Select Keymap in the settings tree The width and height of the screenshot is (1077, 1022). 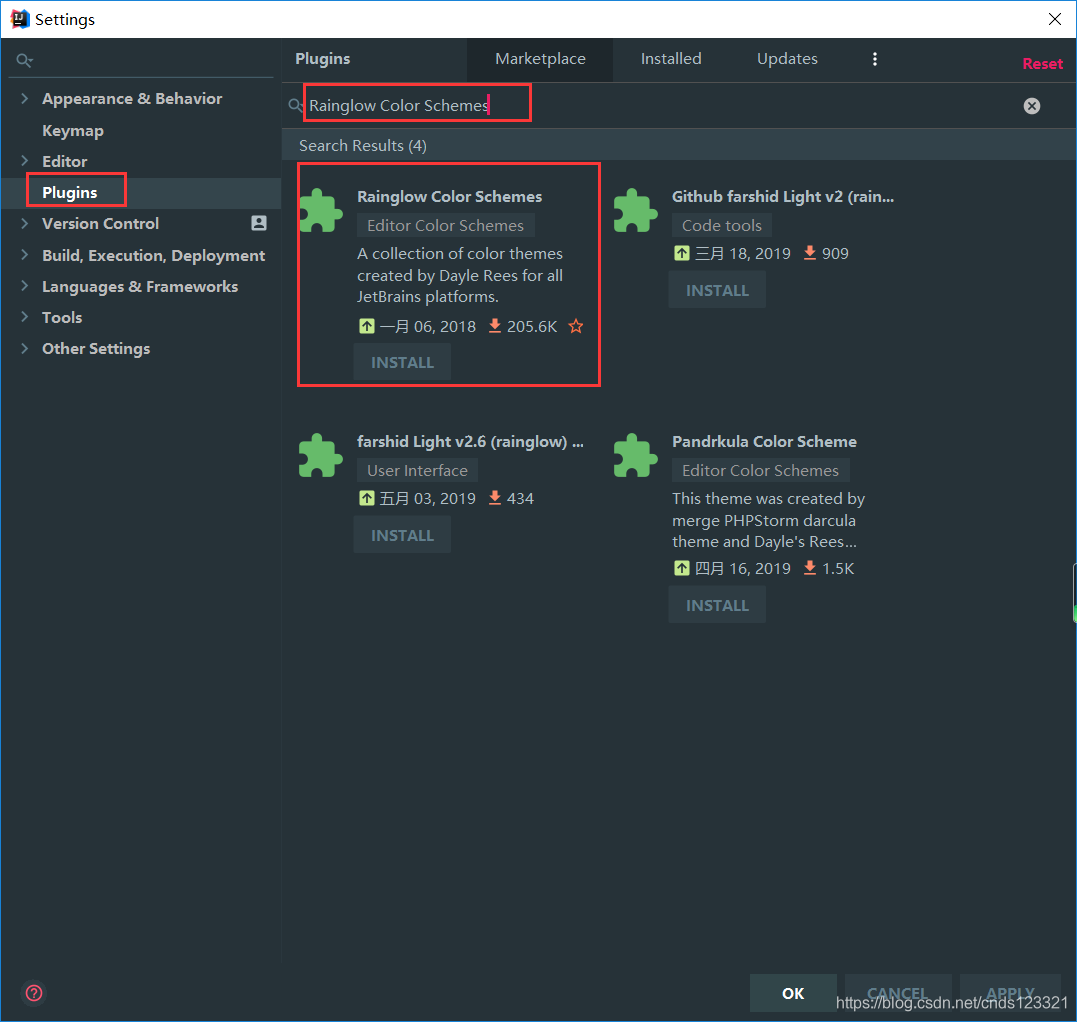pyautogui.click(x=73, y=130)
